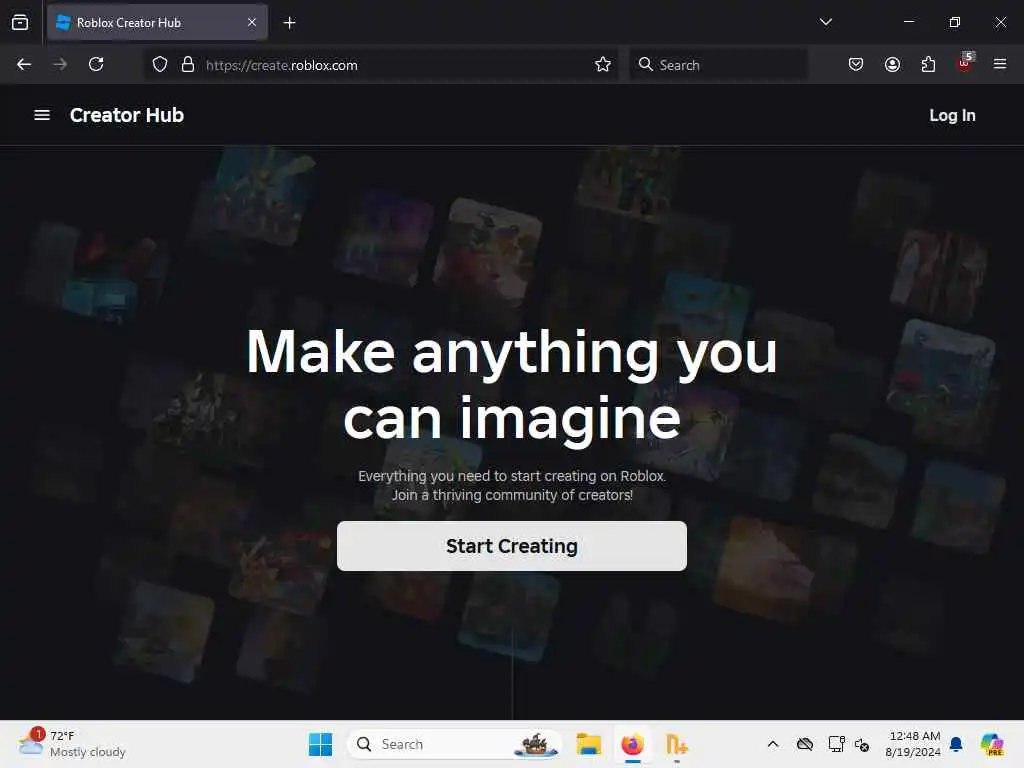Bookmark this page with star
The width and height of the screenshot is (1024, 768).
603,65
